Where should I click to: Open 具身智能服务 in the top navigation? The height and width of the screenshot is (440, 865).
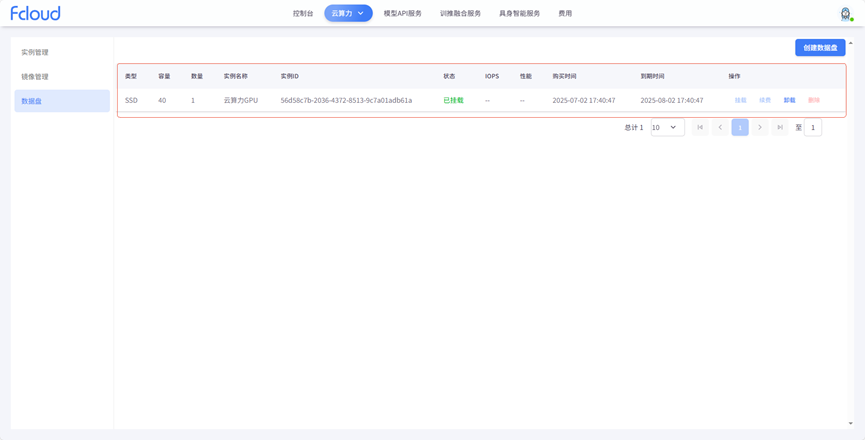point(519,14)
